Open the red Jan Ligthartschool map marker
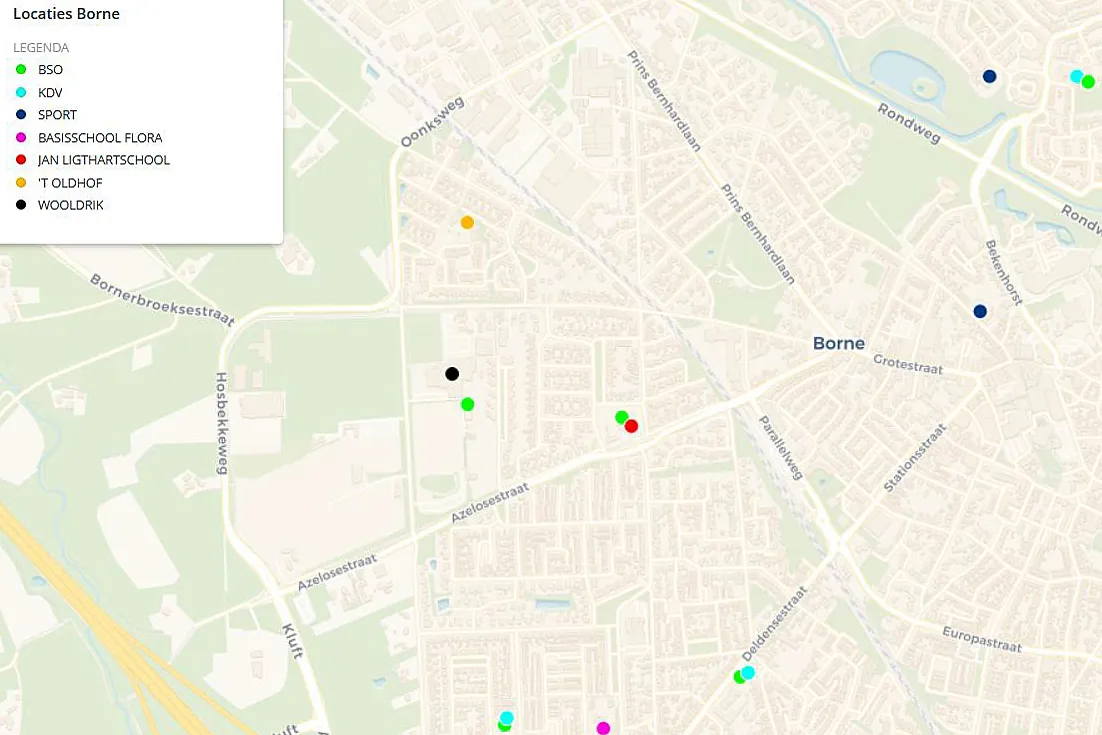Image resolution: width=1102 pixels, height=735 pixels. (x=631, y=426)
